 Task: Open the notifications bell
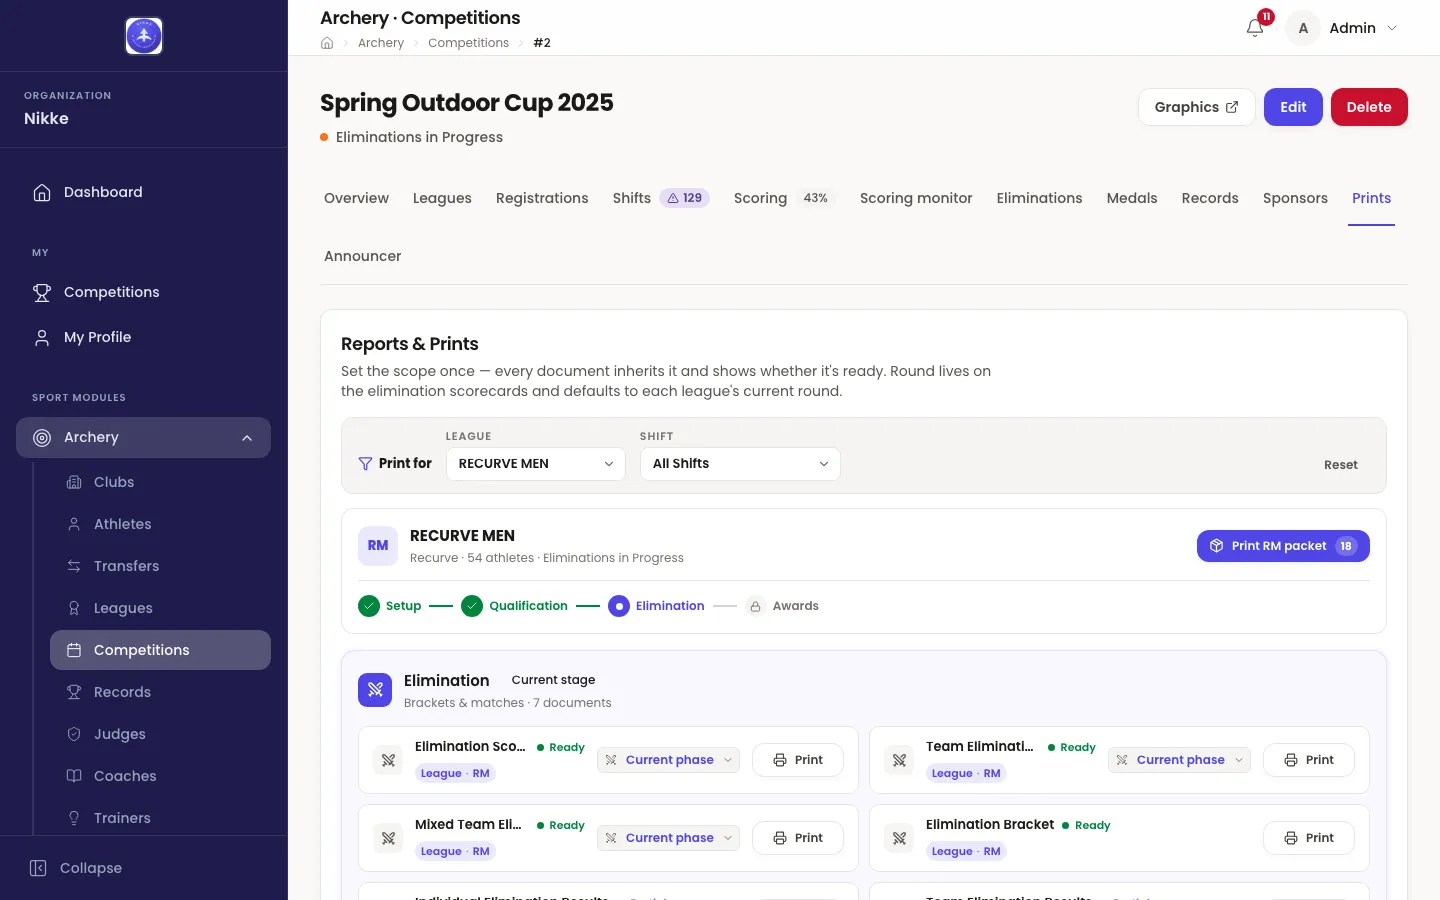[x=1255, y=28]
